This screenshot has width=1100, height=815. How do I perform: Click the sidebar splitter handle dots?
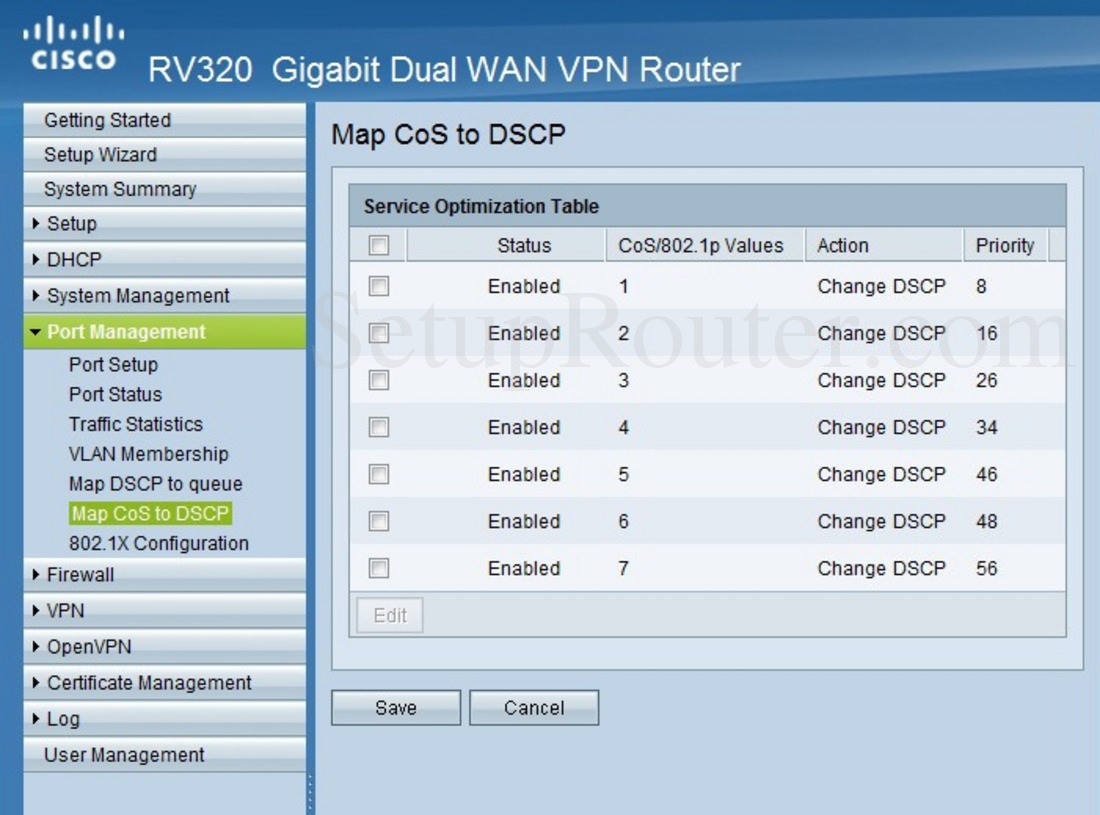coord(309,793)
